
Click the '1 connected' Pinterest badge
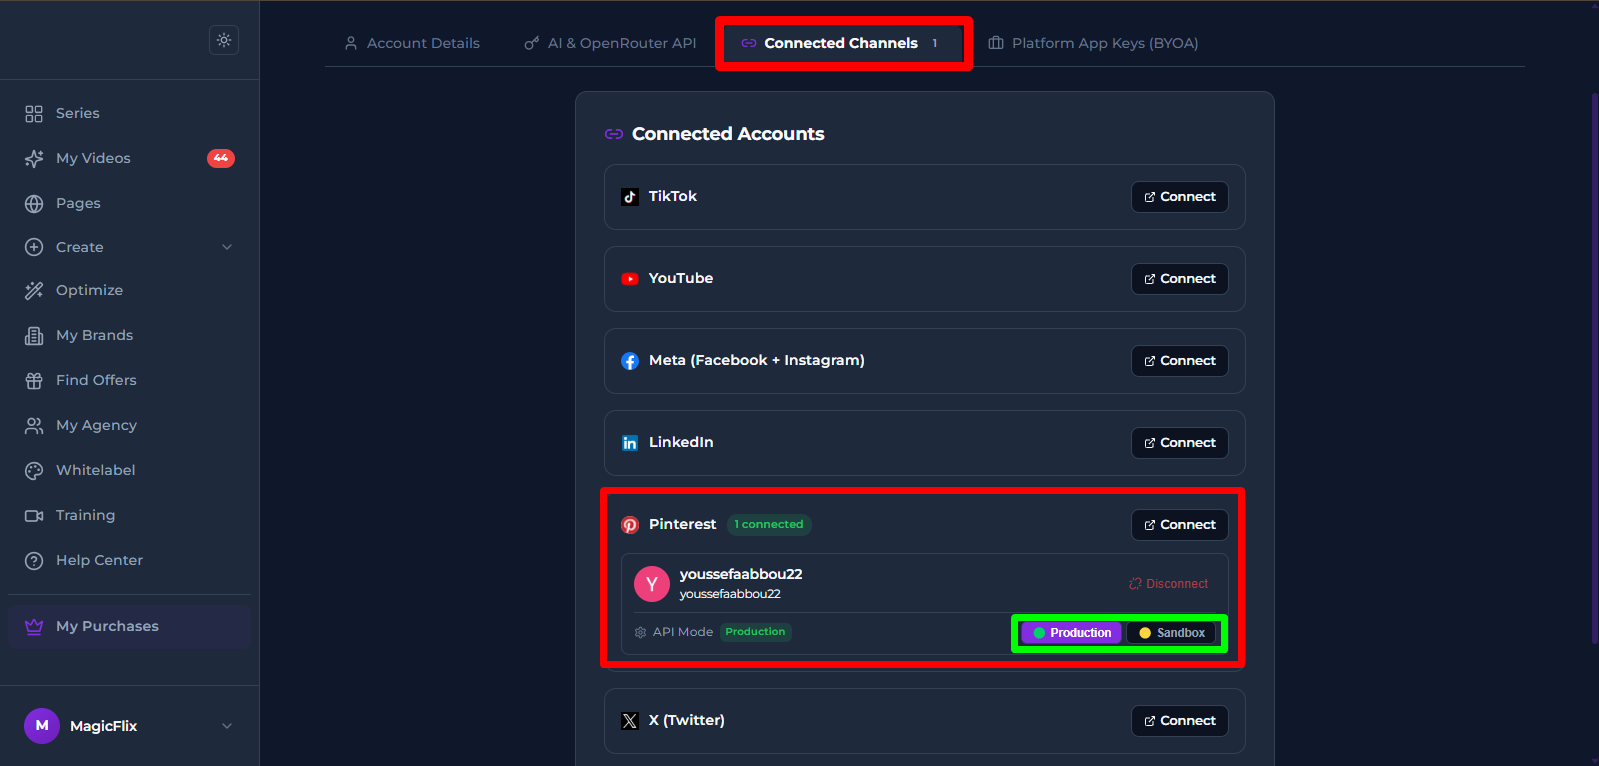point(769,524)
